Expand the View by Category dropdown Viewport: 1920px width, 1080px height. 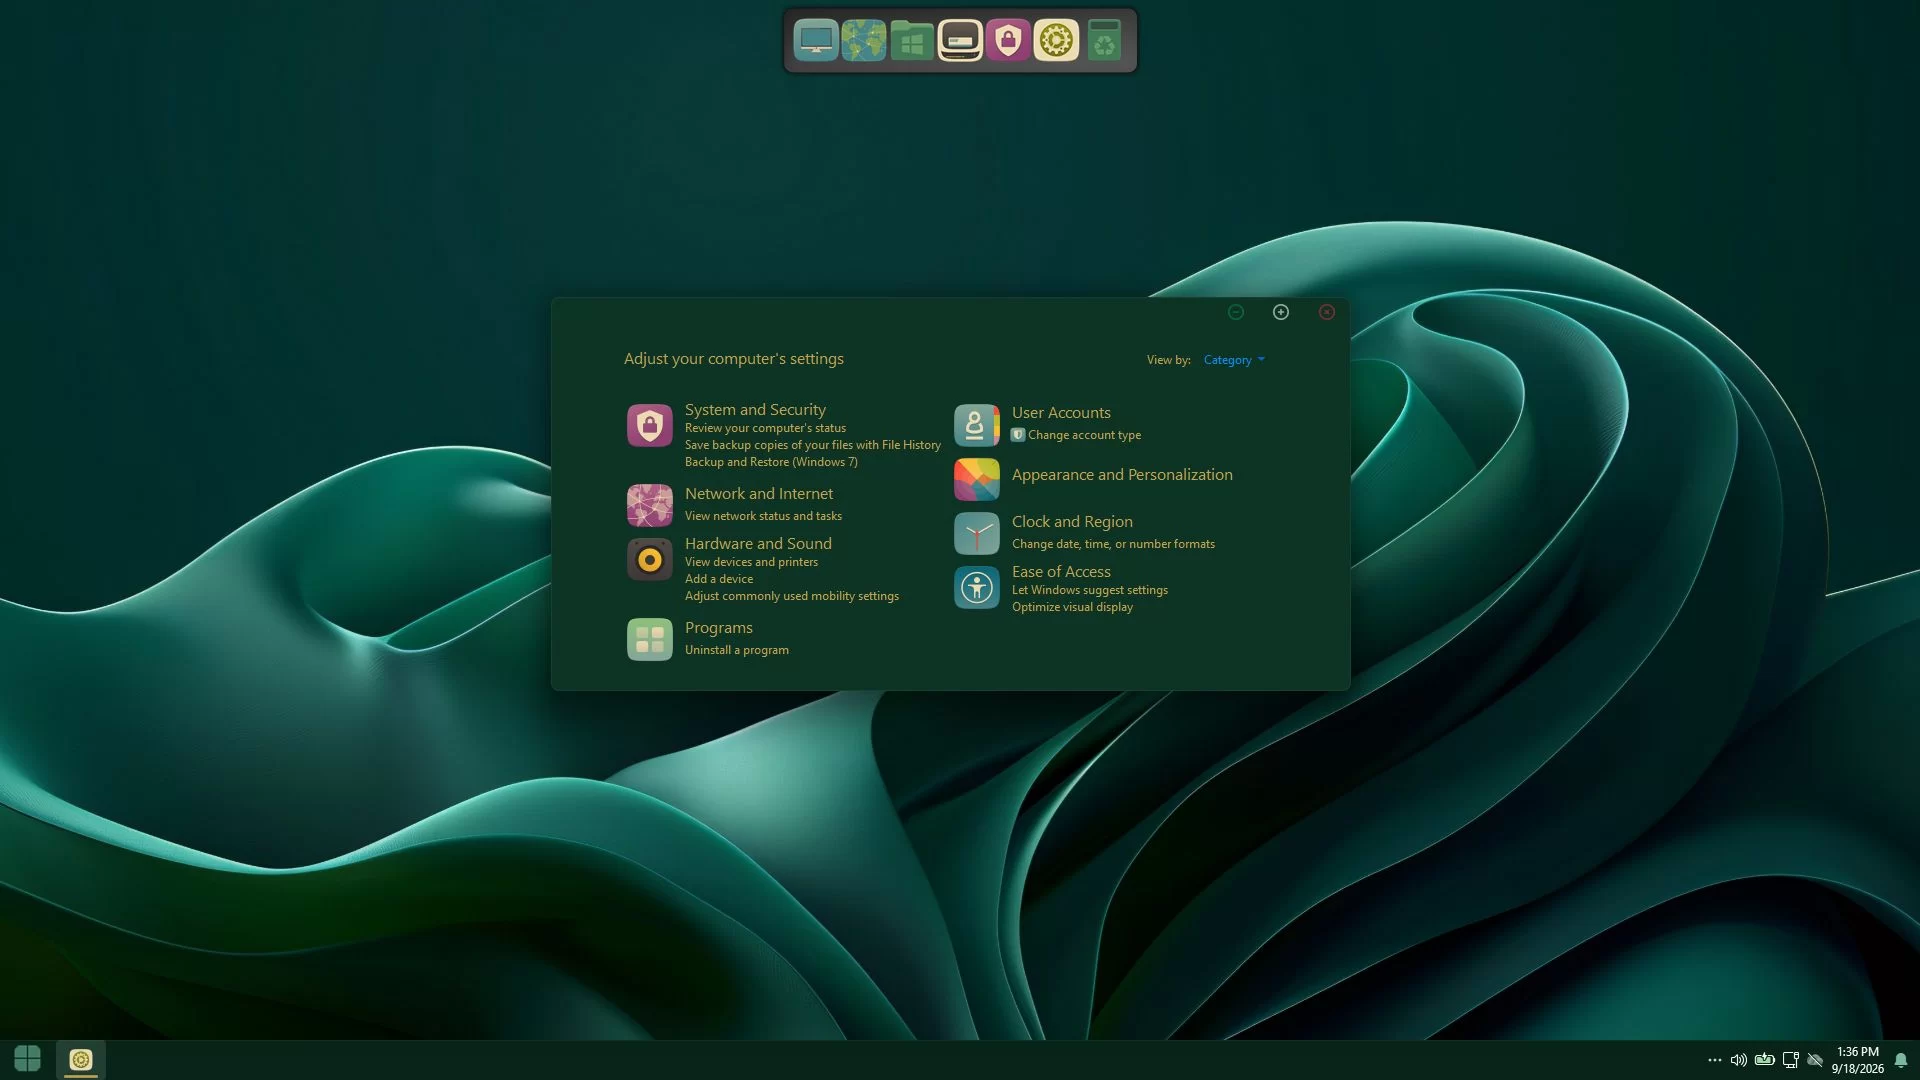[1234, 360]
